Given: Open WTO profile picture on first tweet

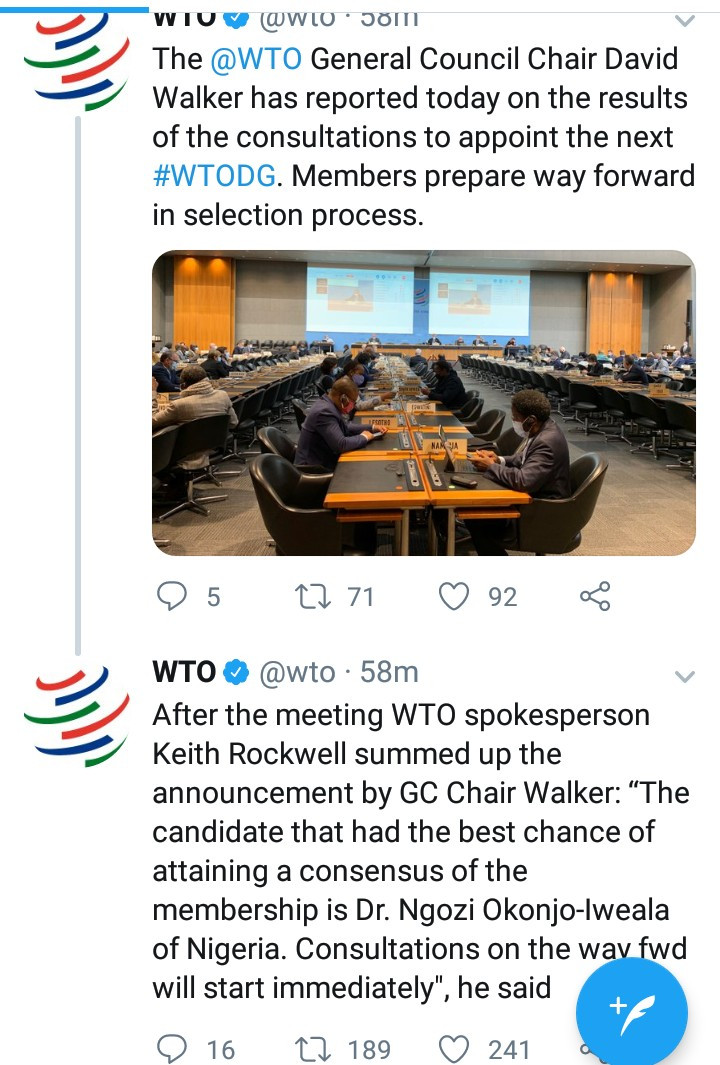Looking at the screenshot, I should point(76,59).
